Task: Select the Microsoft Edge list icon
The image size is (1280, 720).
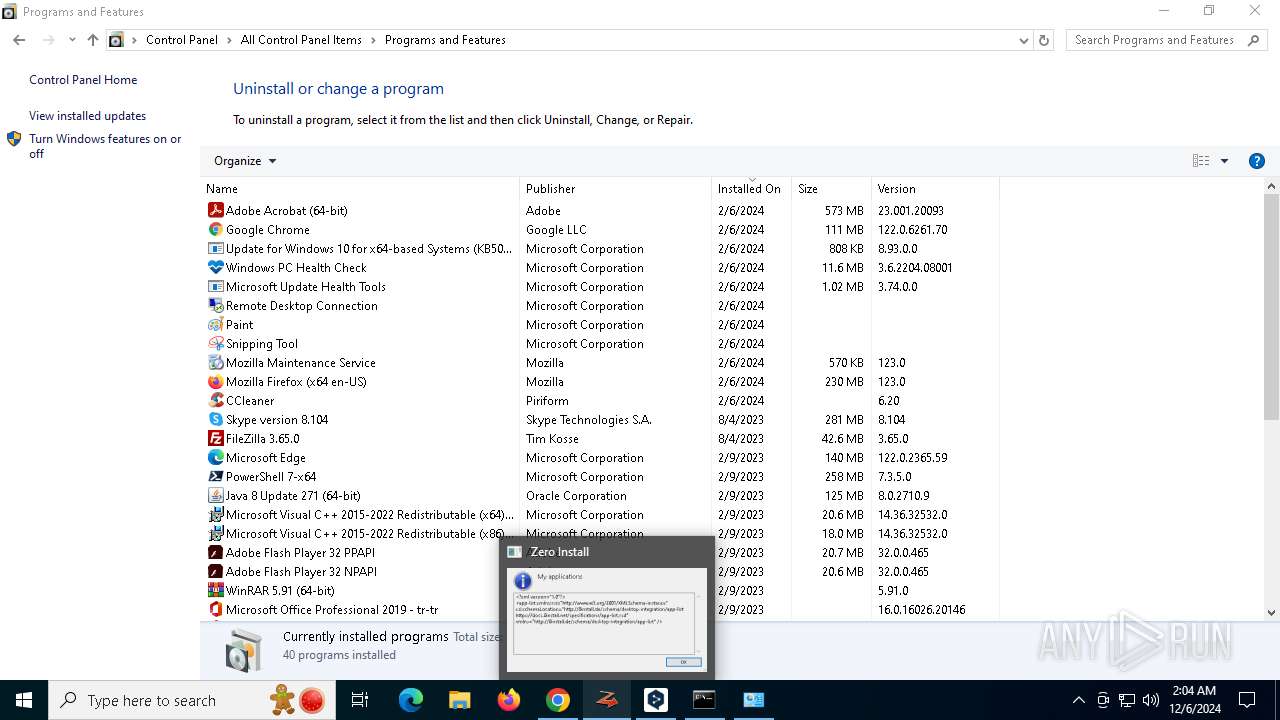Action: [215, 457]
